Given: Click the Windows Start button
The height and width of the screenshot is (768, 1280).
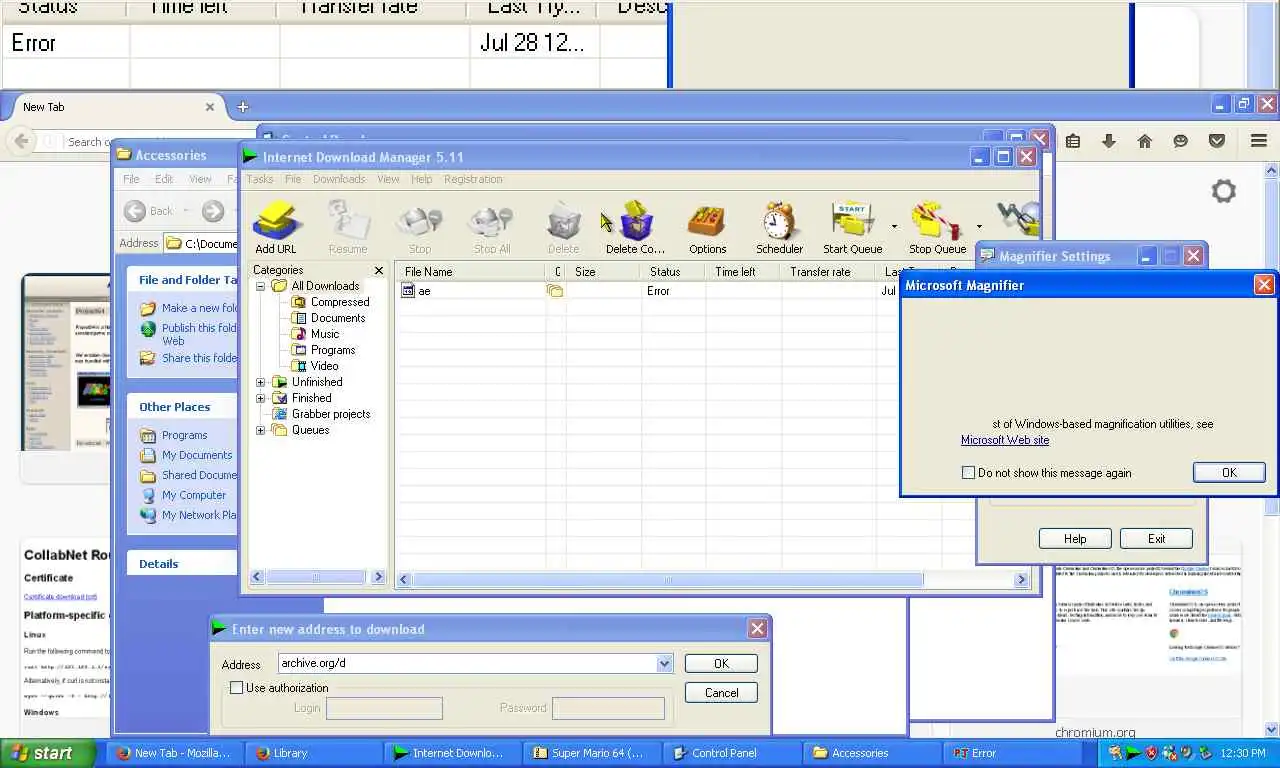Looking at the screenshot, I should coord(48,753).
